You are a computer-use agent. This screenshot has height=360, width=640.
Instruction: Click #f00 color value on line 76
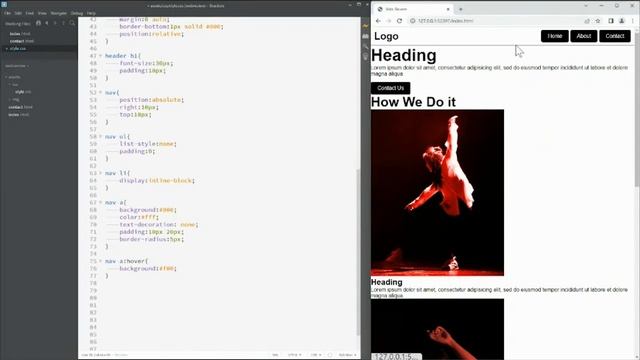[167, 269]
